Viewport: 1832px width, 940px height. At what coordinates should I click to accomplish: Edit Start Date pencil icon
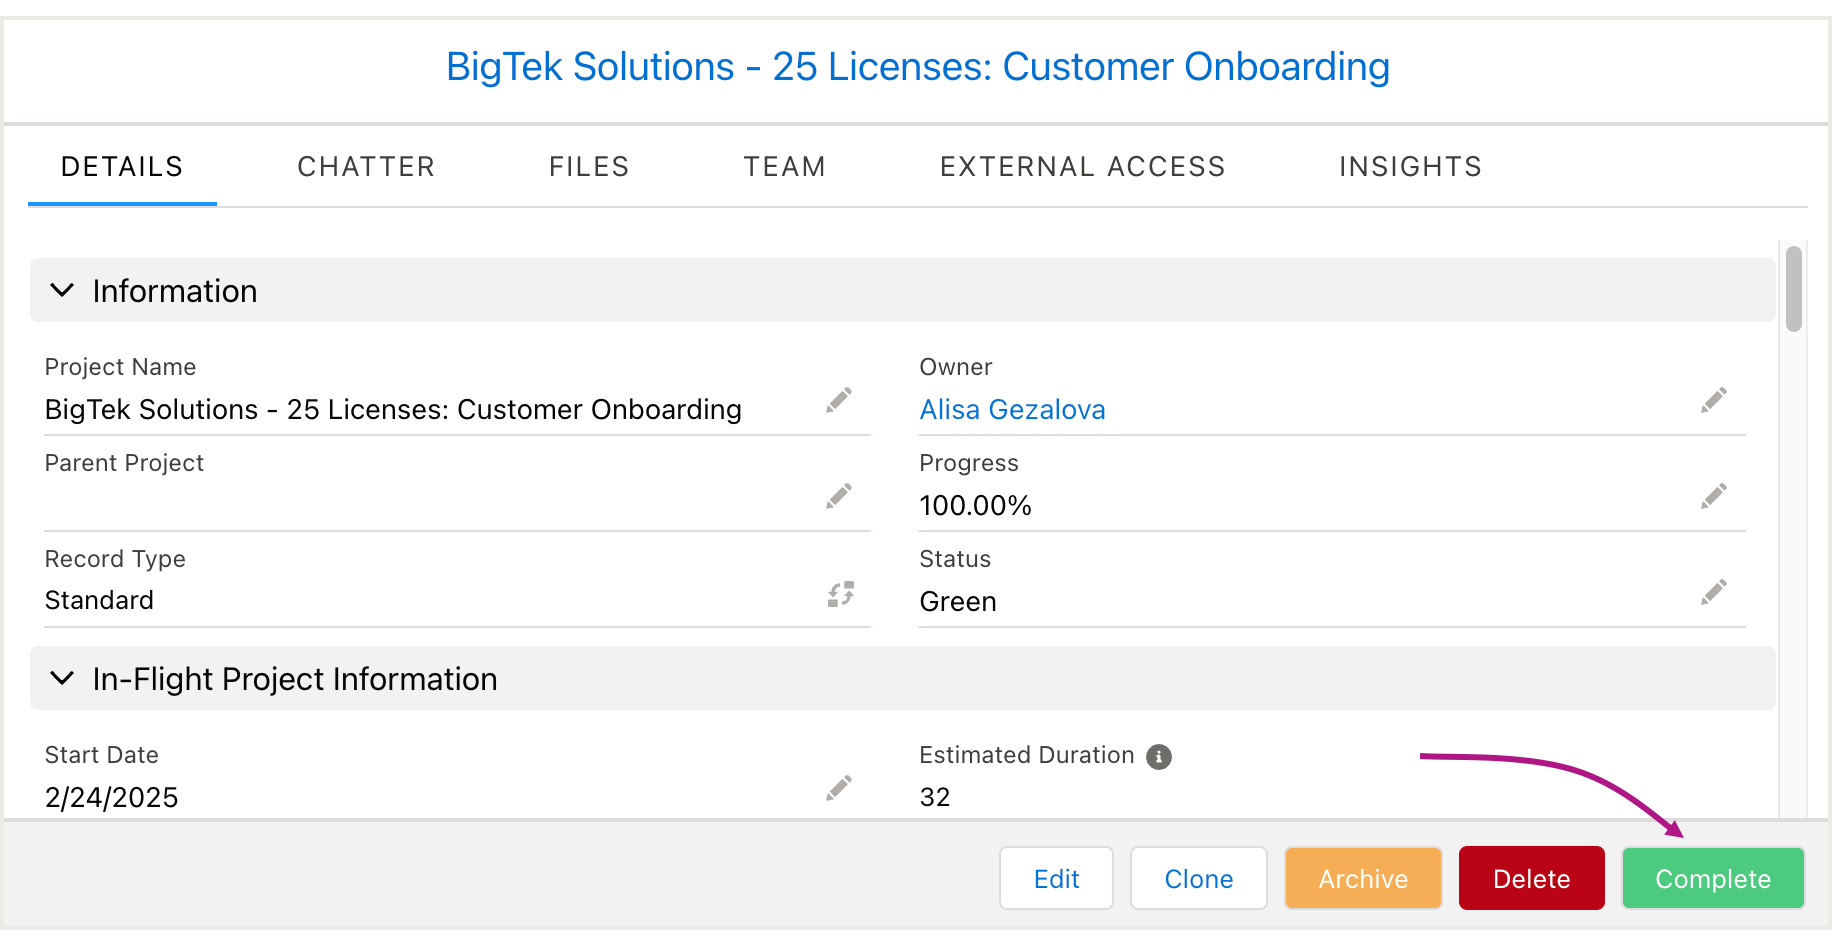click(x=839, y=788)
